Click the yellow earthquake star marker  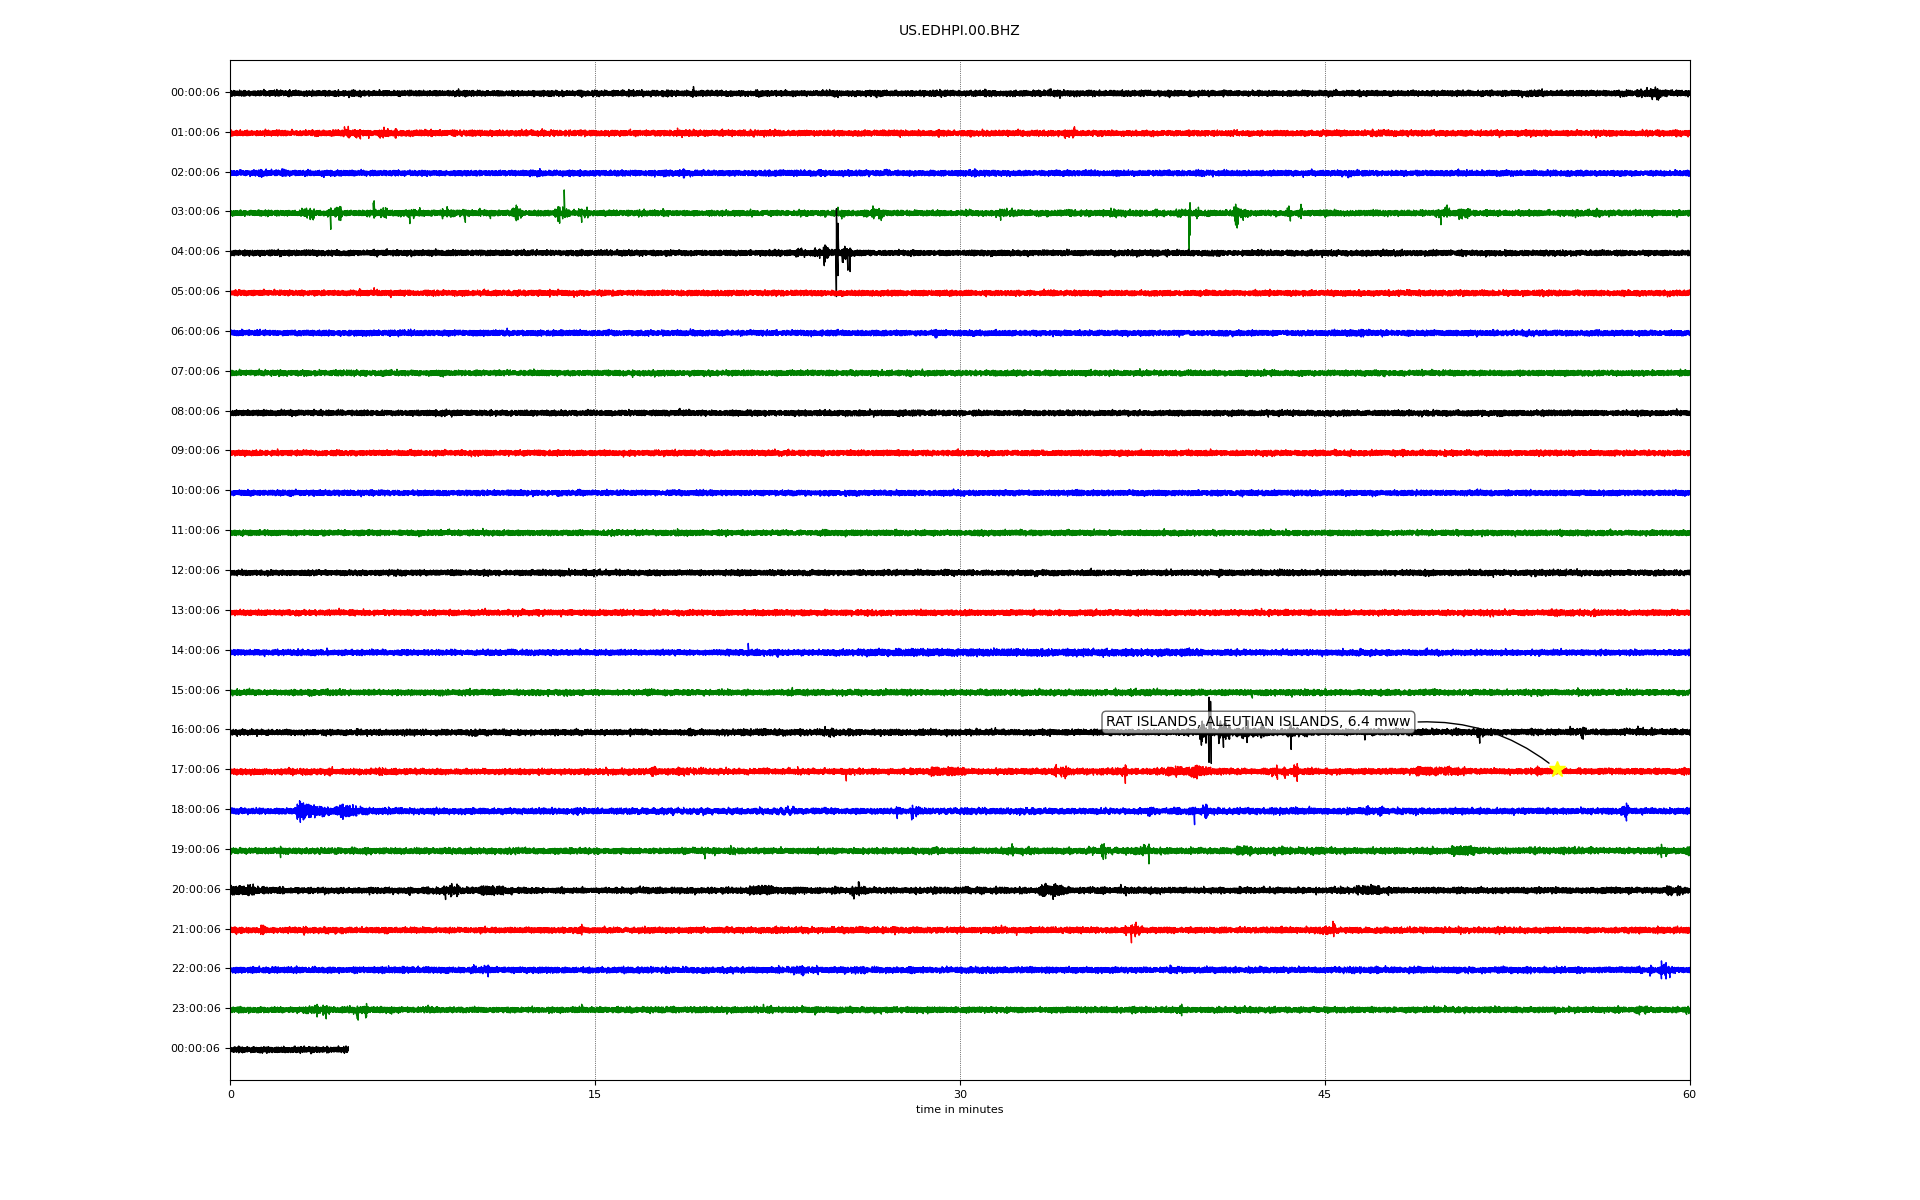(x=1556, y=769)
